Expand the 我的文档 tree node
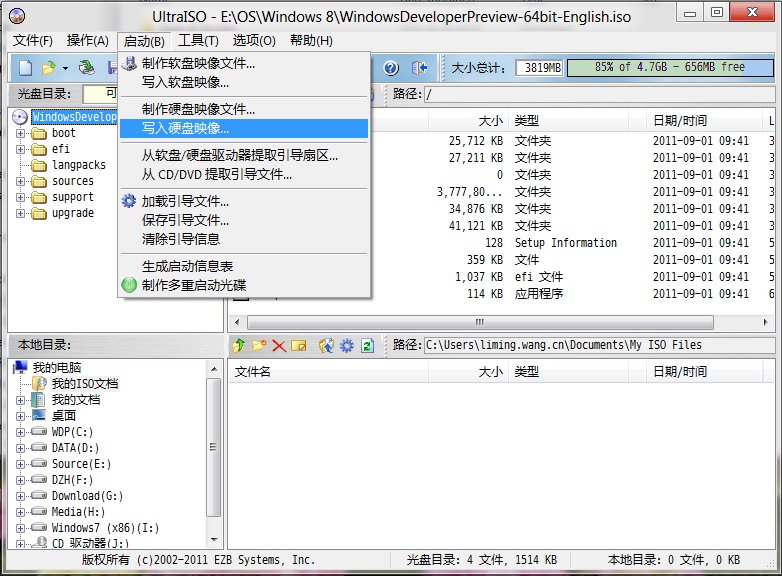The width and height of the screenshot is (782, 576). tap(20, 400)
